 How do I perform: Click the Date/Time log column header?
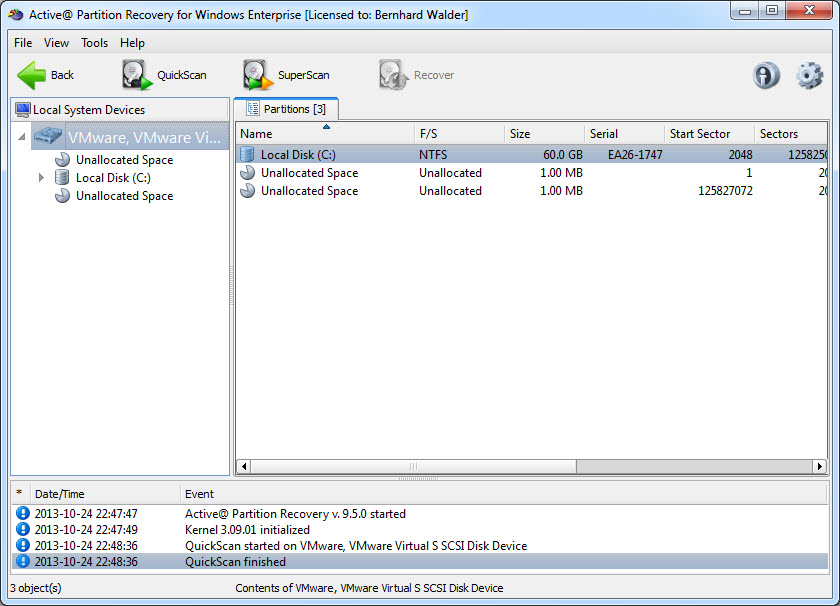click(106, 494)
